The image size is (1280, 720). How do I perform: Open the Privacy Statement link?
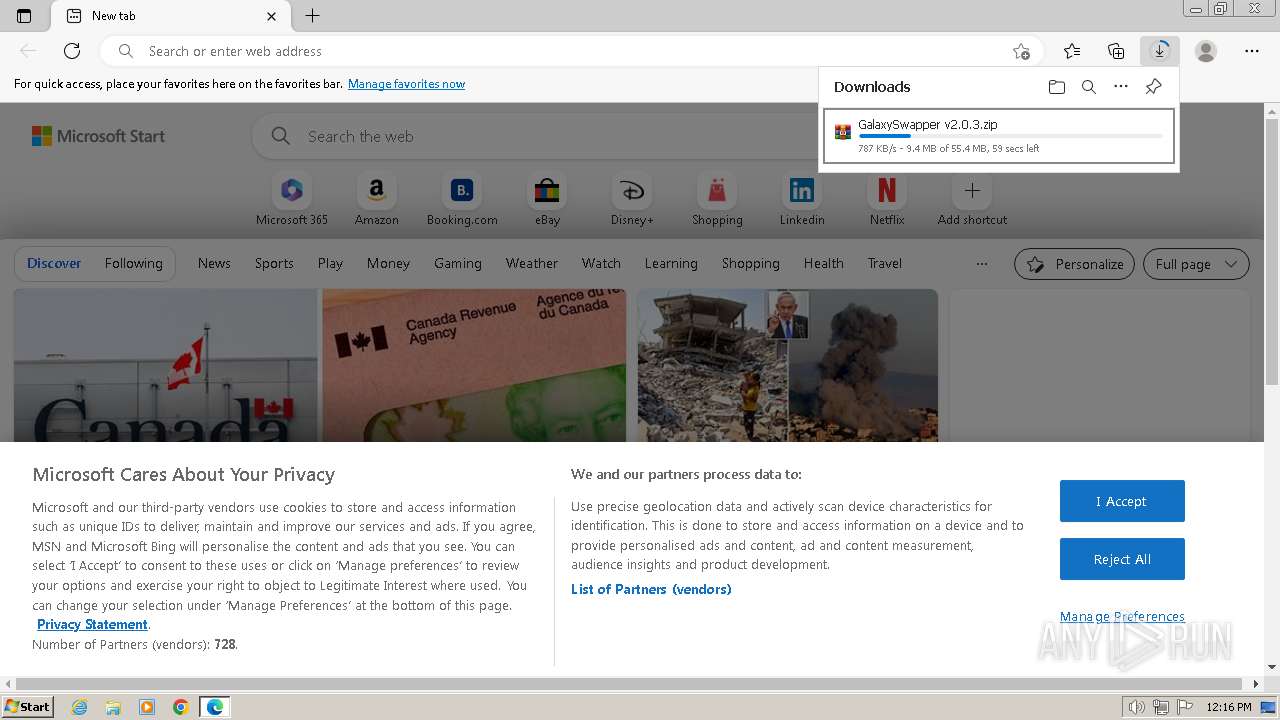[x=92, y=624]
